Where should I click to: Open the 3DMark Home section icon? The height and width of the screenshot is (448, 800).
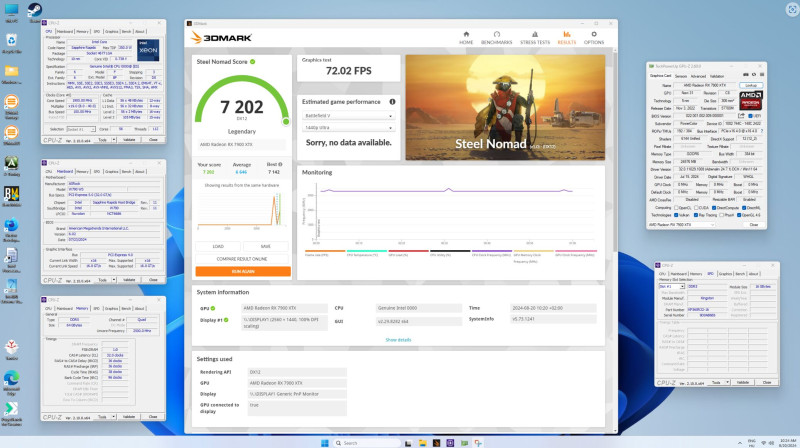pos(466,34)
